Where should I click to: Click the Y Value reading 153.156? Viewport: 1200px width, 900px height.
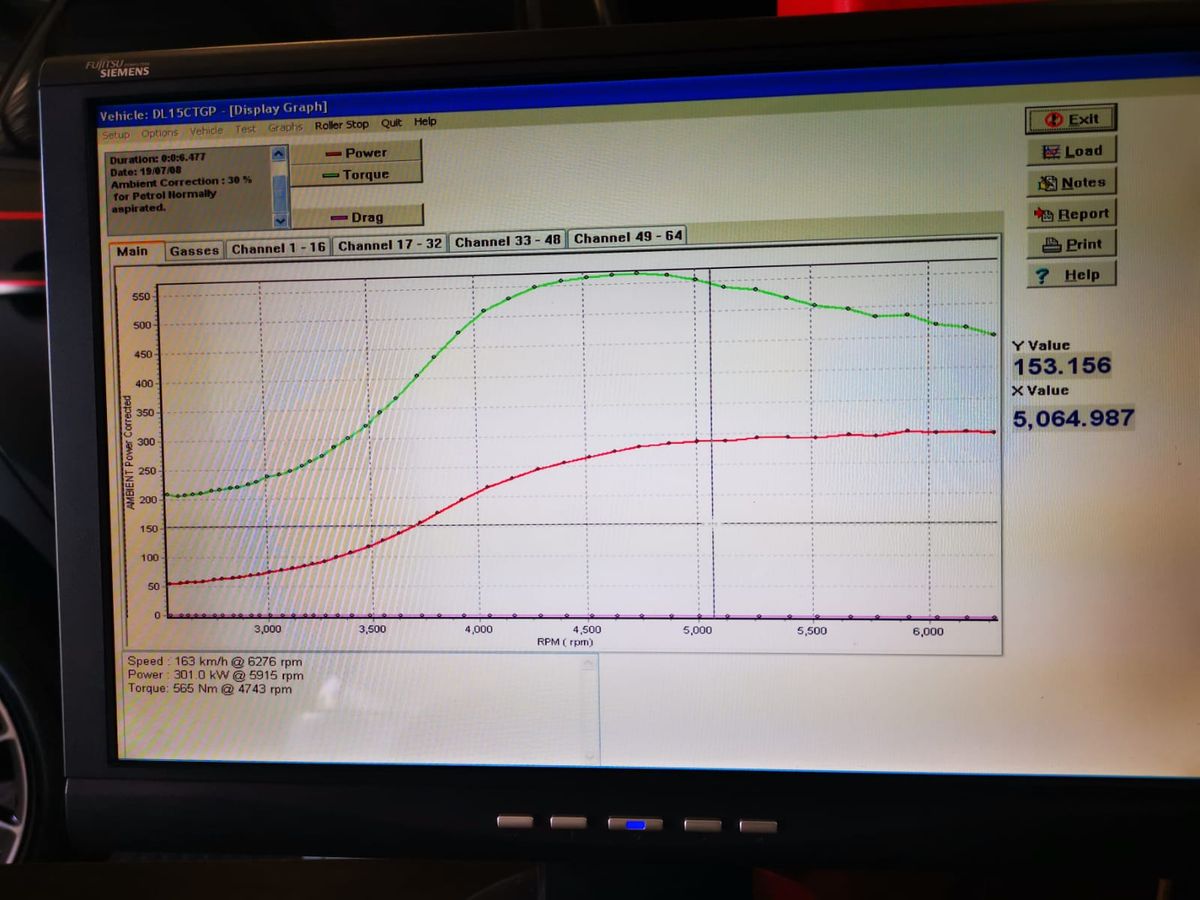pyautogui.click(x=1062, y=366)
